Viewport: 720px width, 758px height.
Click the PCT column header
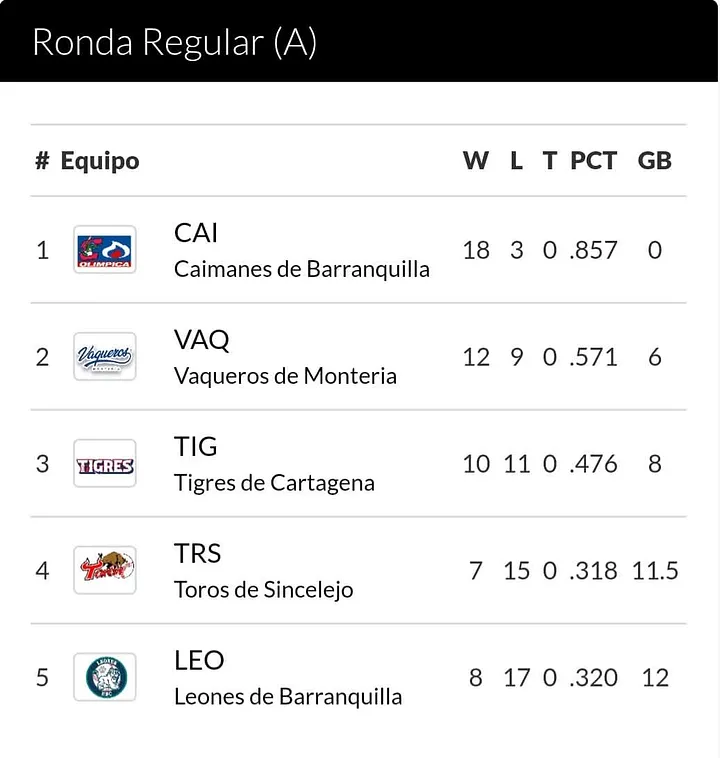pos(594,160)
